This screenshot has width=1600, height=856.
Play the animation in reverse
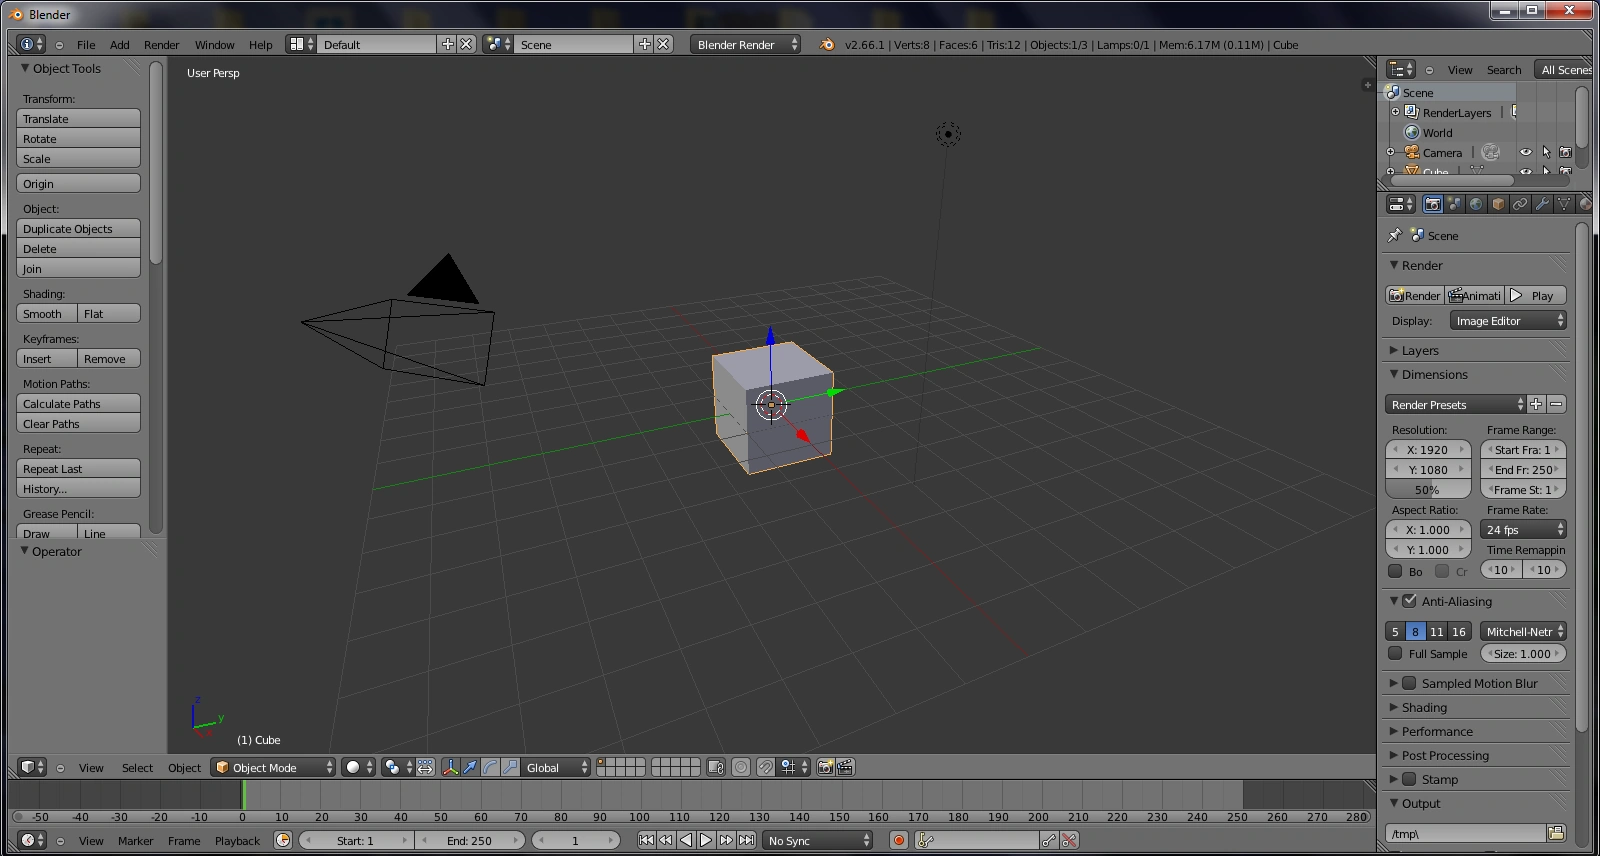[x=686, y=840]
